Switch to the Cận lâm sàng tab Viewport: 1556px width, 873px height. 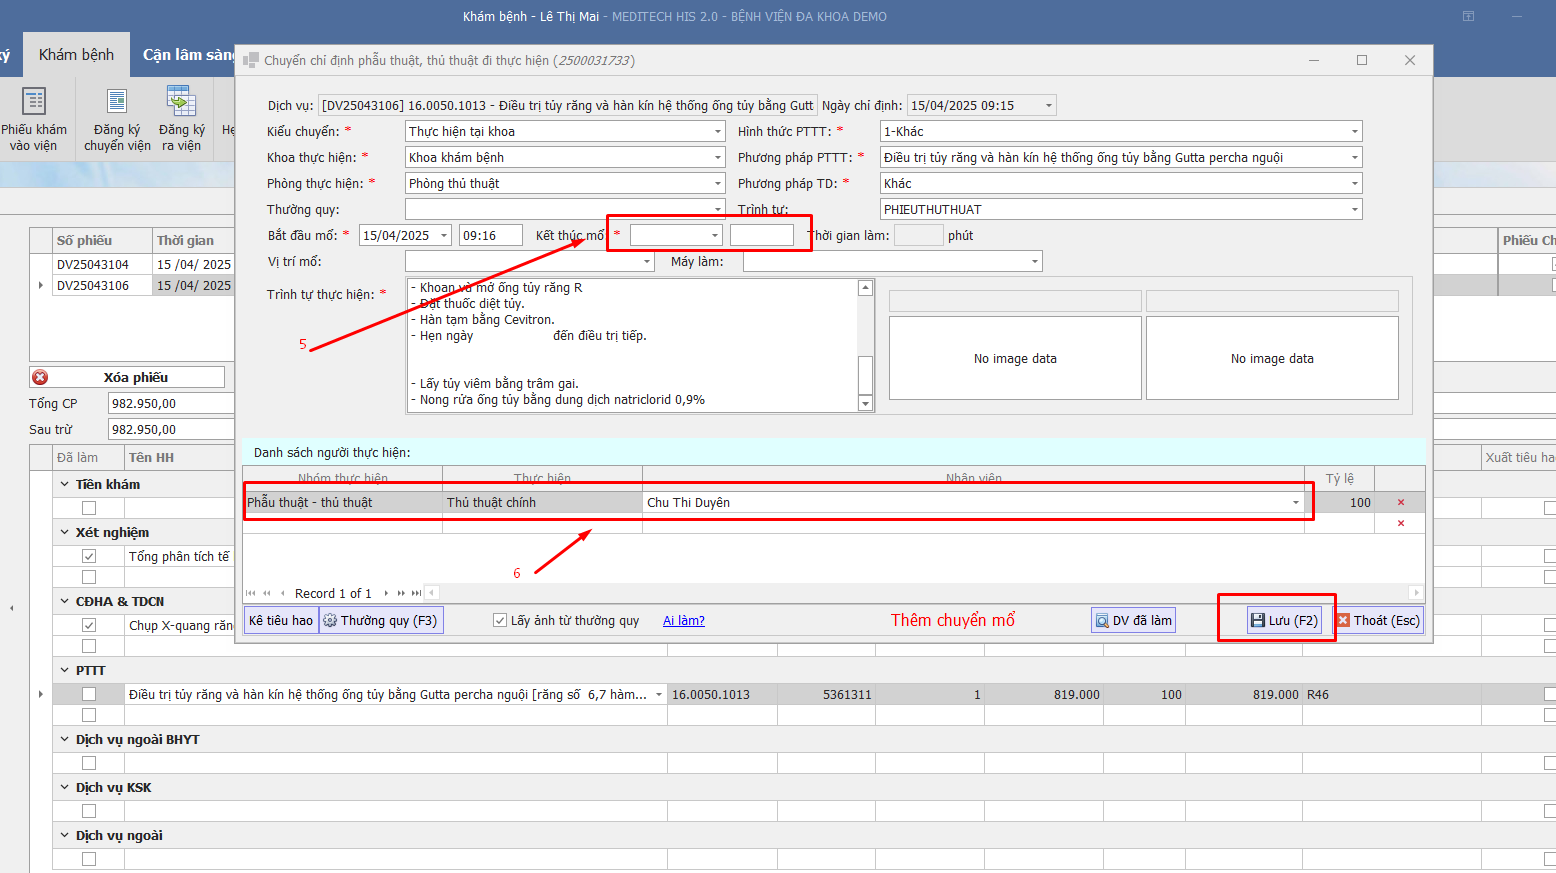point(186,55)
